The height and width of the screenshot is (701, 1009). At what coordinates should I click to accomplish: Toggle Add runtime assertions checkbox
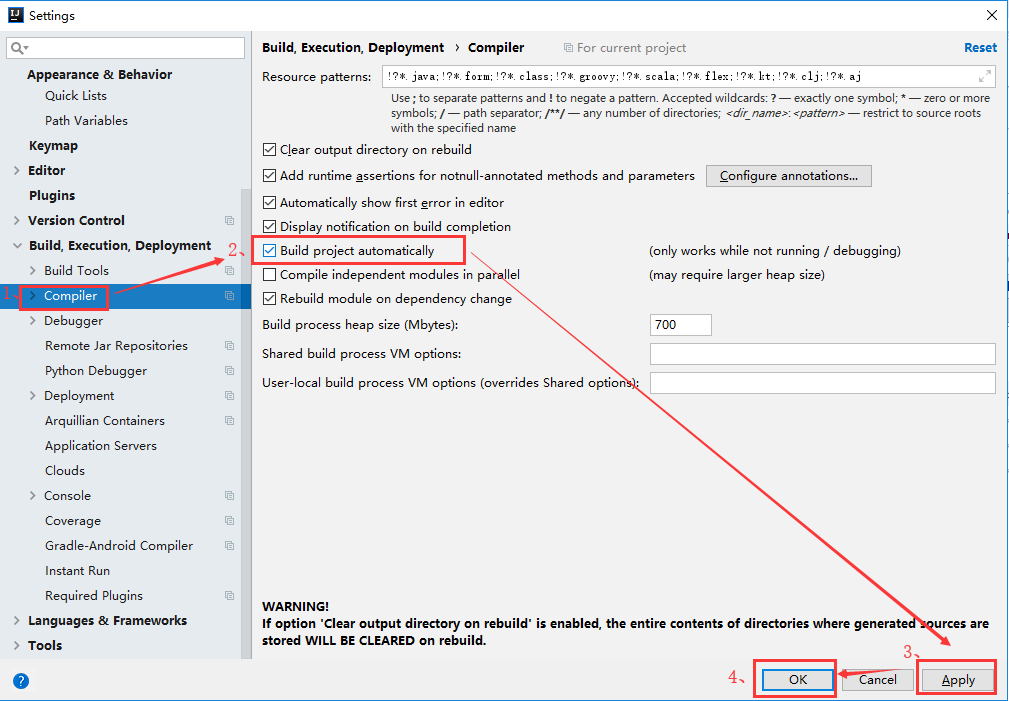tap(270, 176)
